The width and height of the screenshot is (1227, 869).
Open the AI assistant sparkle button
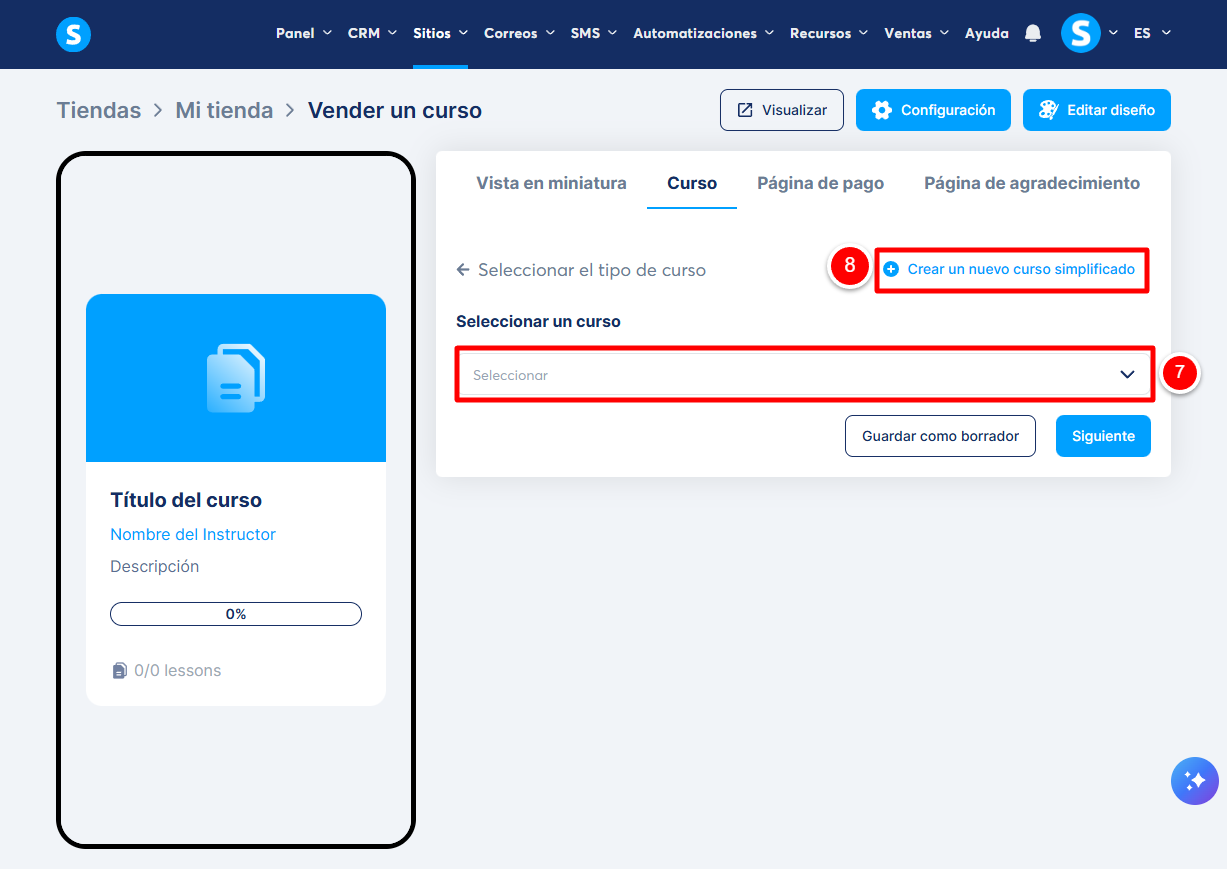tap(1195, 781)
